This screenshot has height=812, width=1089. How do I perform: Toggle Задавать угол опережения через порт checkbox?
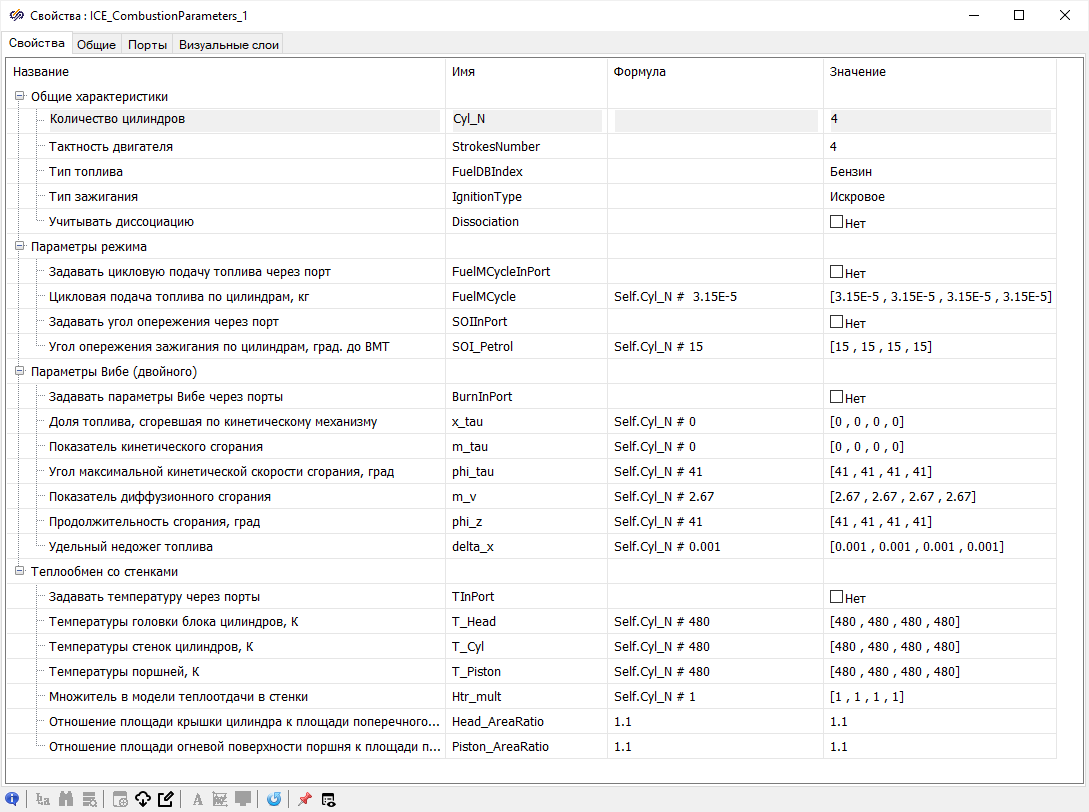[836, 322]
